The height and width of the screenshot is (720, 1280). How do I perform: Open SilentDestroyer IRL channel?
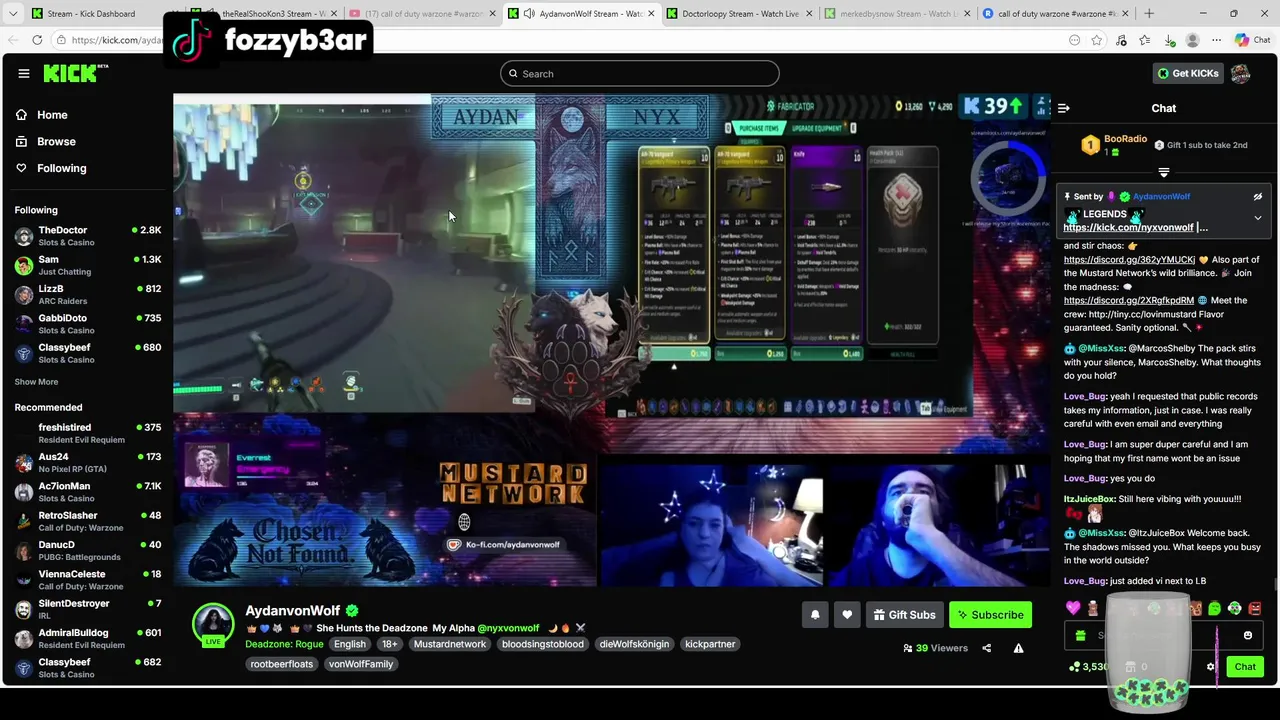pos(87,609)
